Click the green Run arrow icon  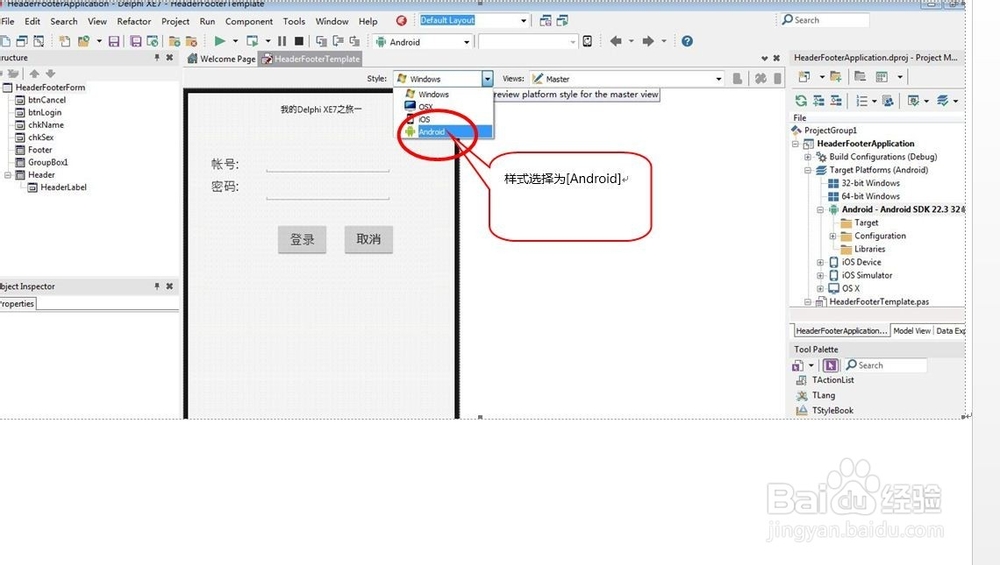(220, 41)
